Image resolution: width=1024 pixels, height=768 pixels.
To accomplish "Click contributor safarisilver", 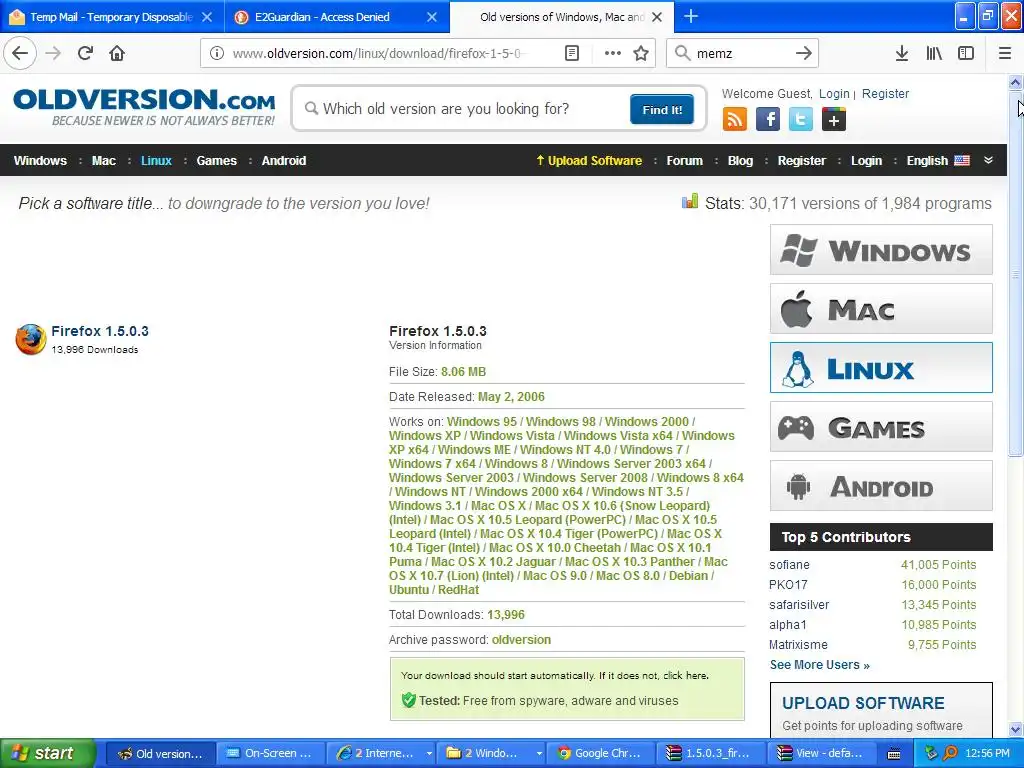I will [799, 605].
